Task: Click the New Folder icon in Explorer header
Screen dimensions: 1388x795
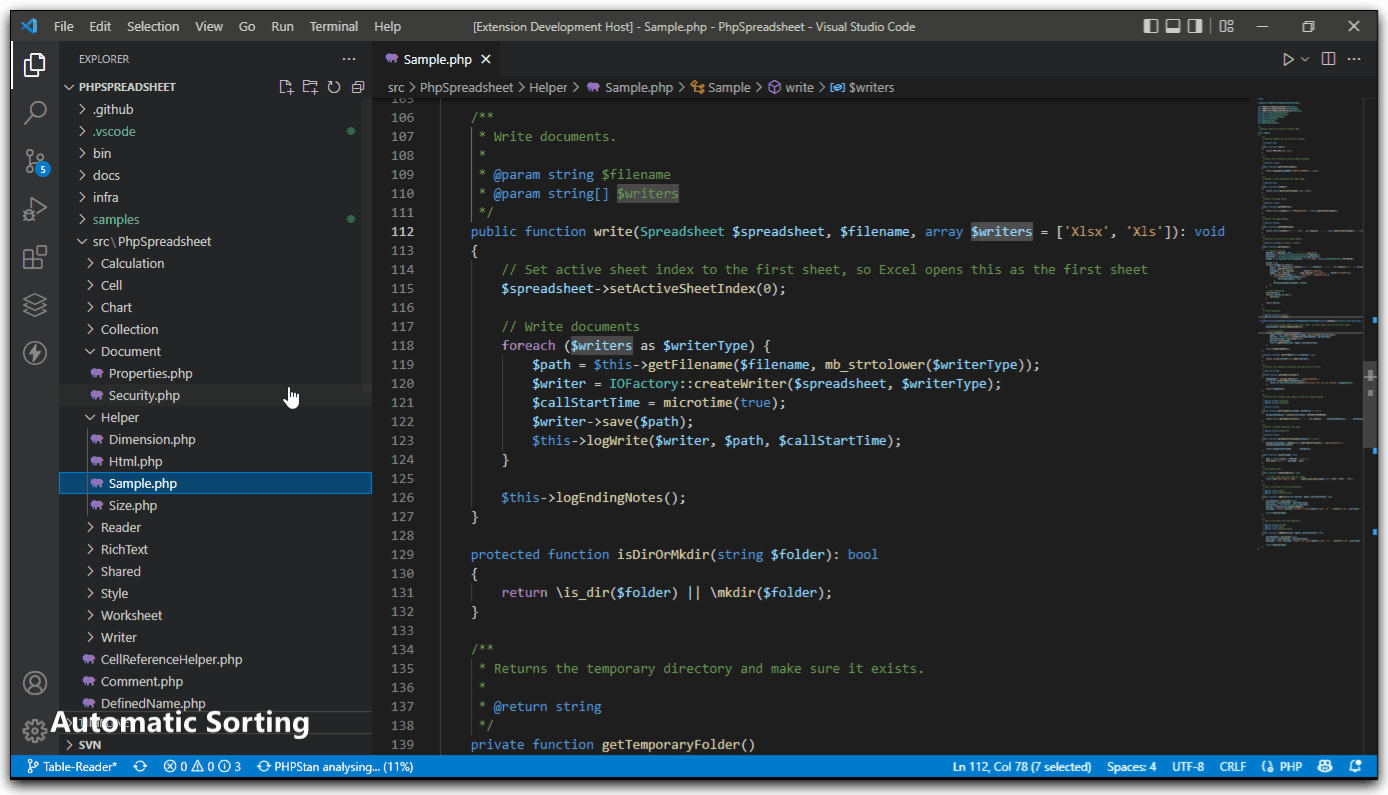Action: point(310,87)
